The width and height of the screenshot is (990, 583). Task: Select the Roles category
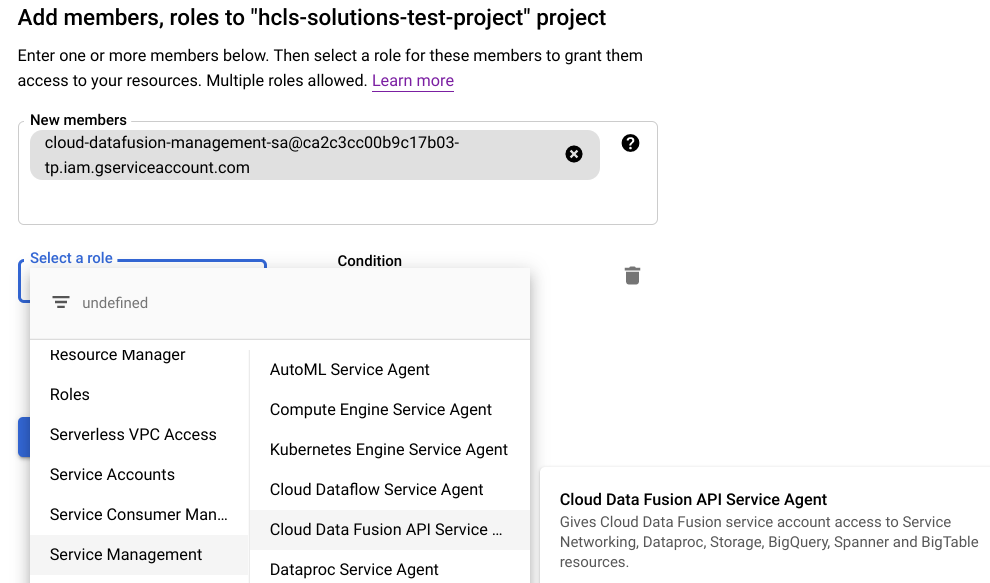coord(70,395)
